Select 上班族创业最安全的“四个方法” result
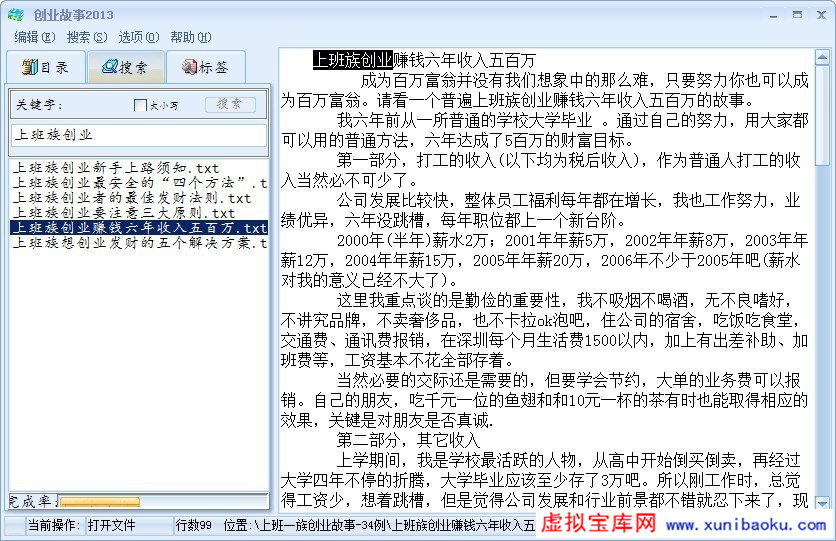The width and height of the screenshot is (836, 541). (x=138, y=183)
